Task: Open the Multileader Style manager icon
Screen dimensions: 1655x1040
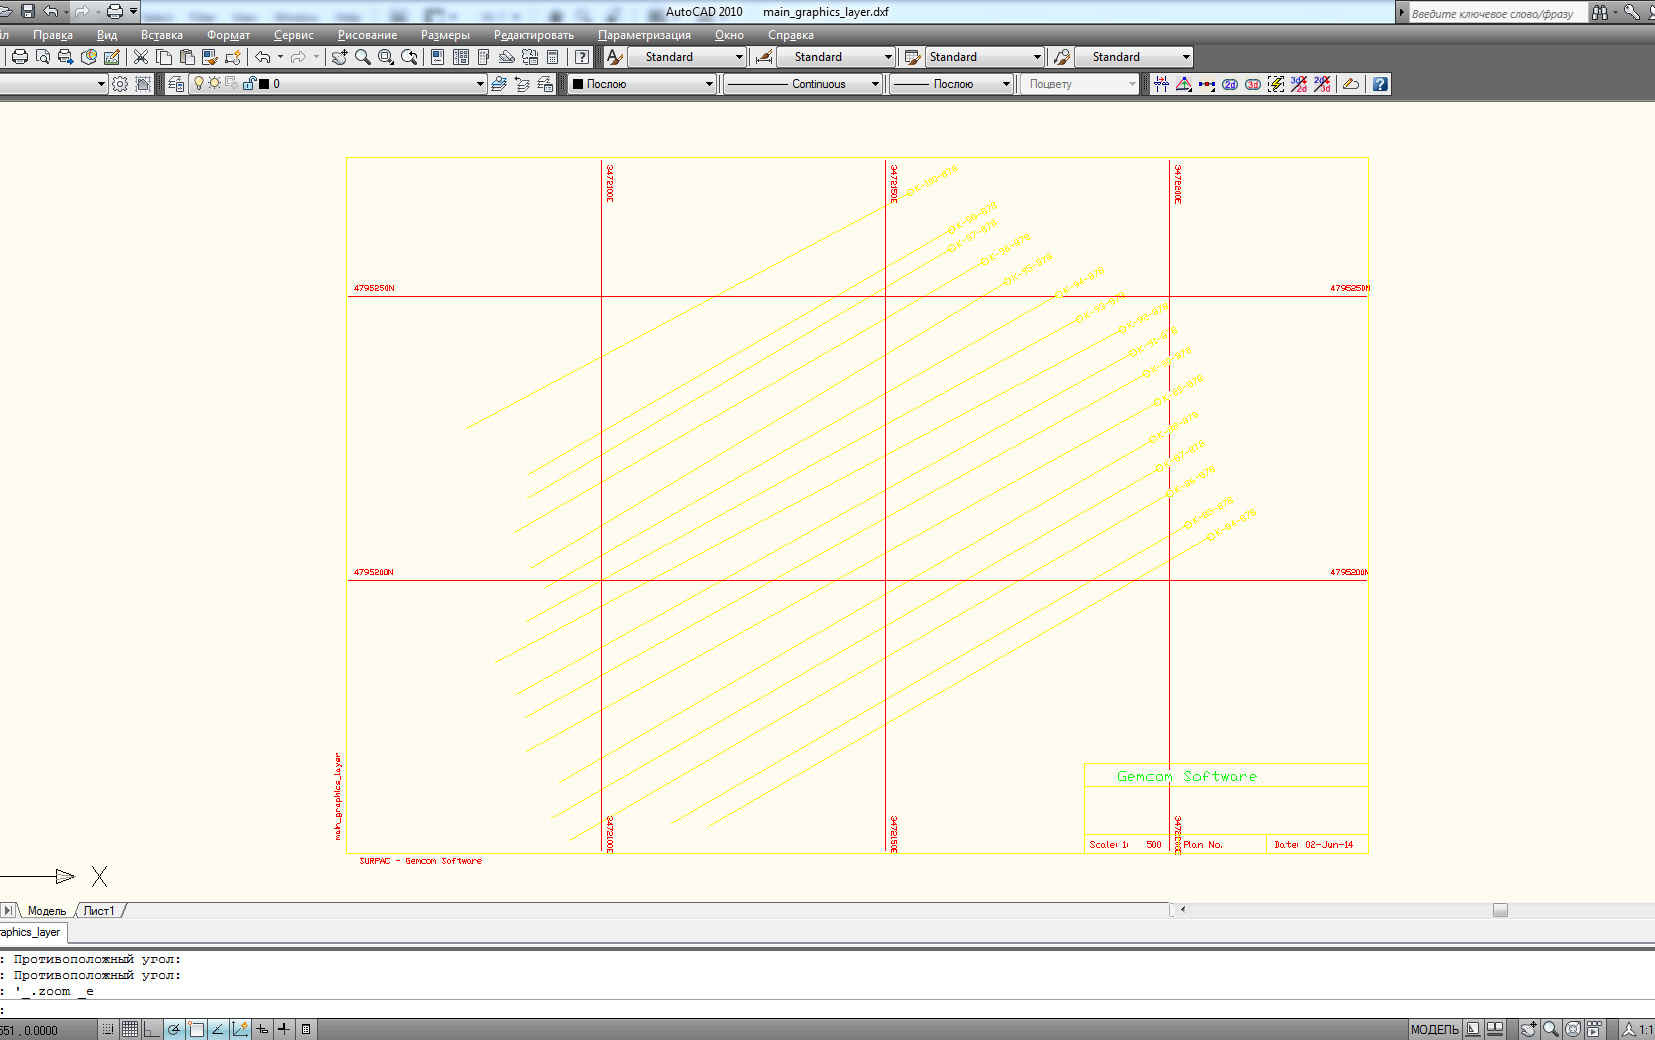Action: pyautogui.click(x=1062, y=57)
